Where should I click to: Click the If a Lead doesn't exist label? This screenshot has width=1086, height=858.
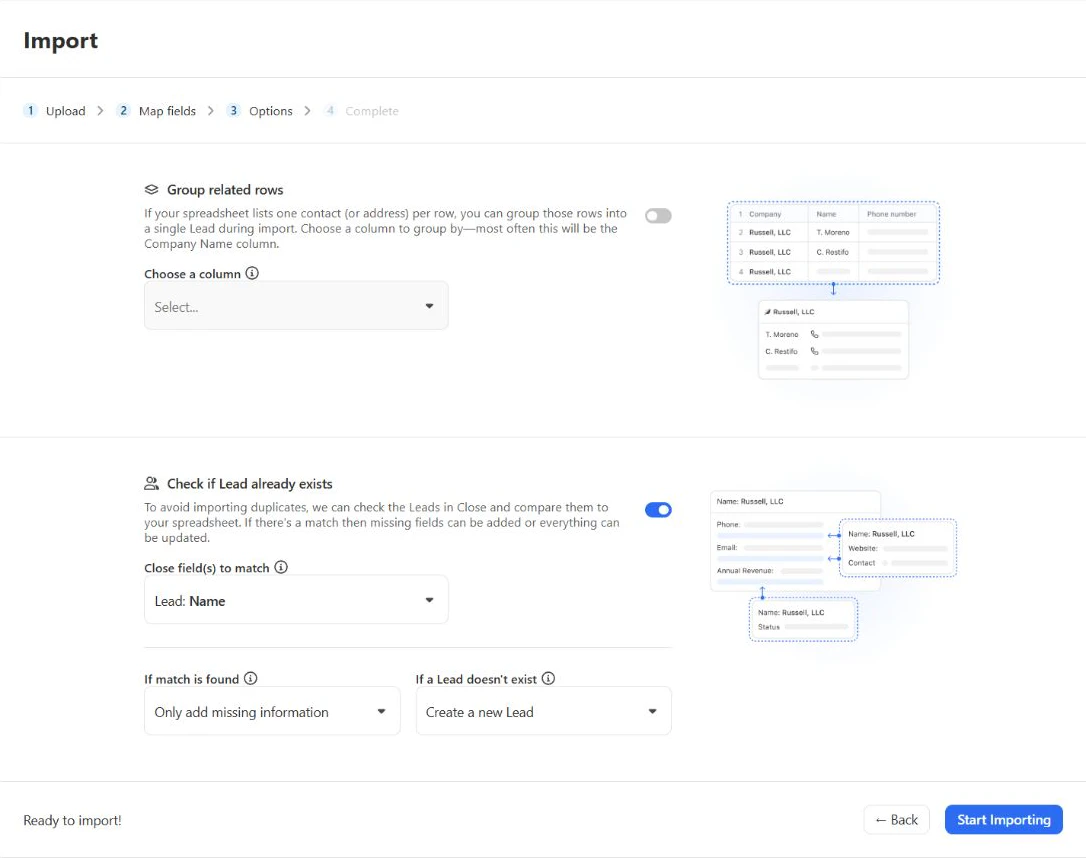(476, 679)
